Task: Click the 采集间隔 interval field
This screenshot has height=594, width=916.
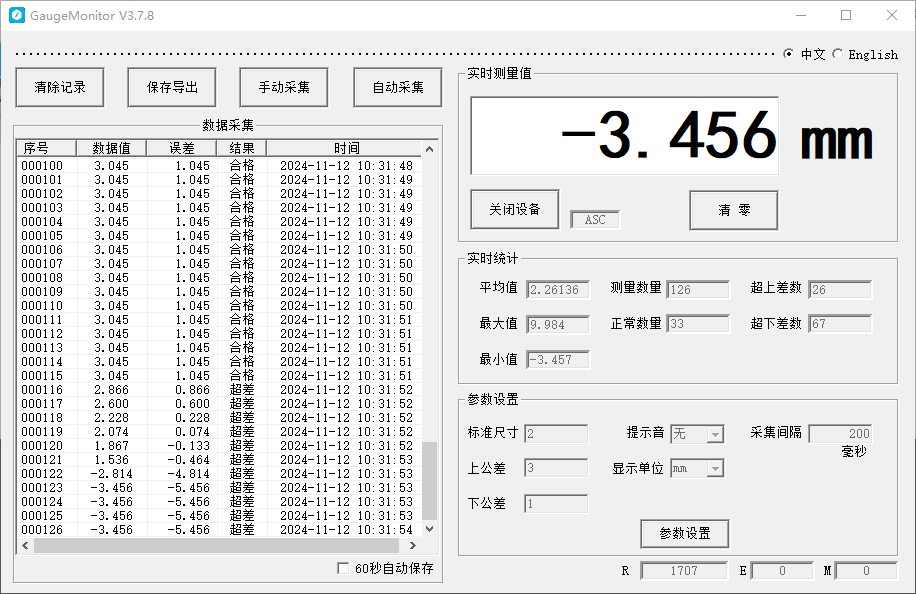Action: coord(840,433)
